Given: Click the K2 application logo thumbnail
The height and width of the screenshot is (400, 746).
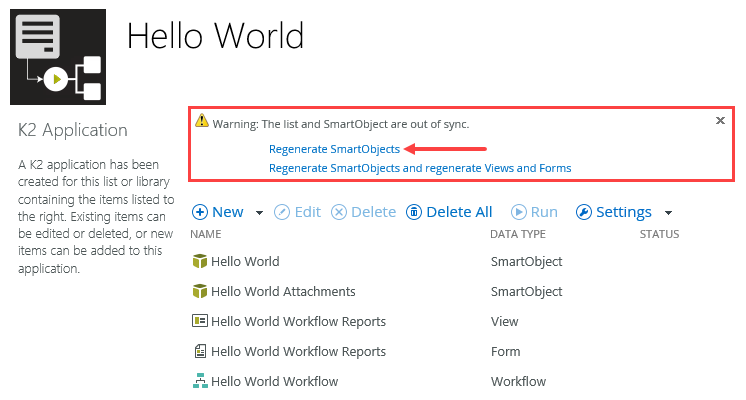Looking at the screenshot, I should pyautogui.click(x=58, y=57).
